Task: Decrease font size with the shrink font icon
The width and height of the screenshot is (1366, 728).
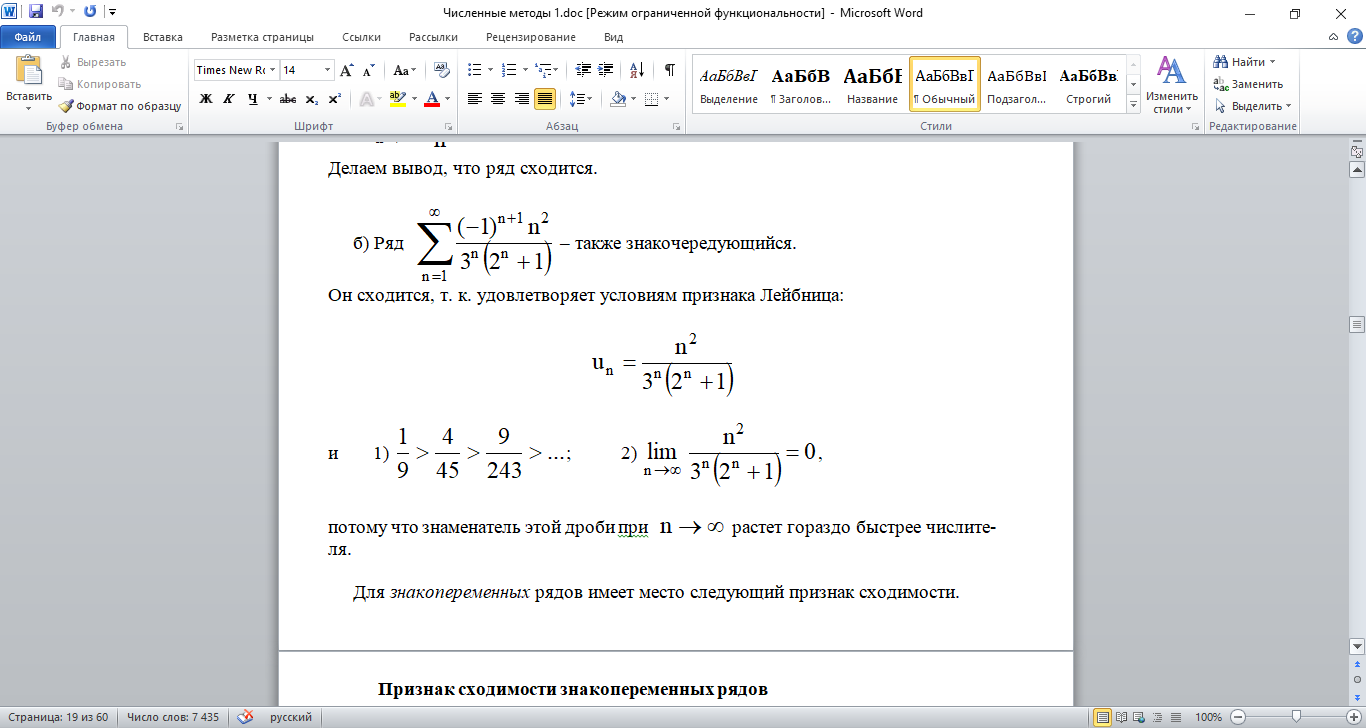Action: [368, 70]
